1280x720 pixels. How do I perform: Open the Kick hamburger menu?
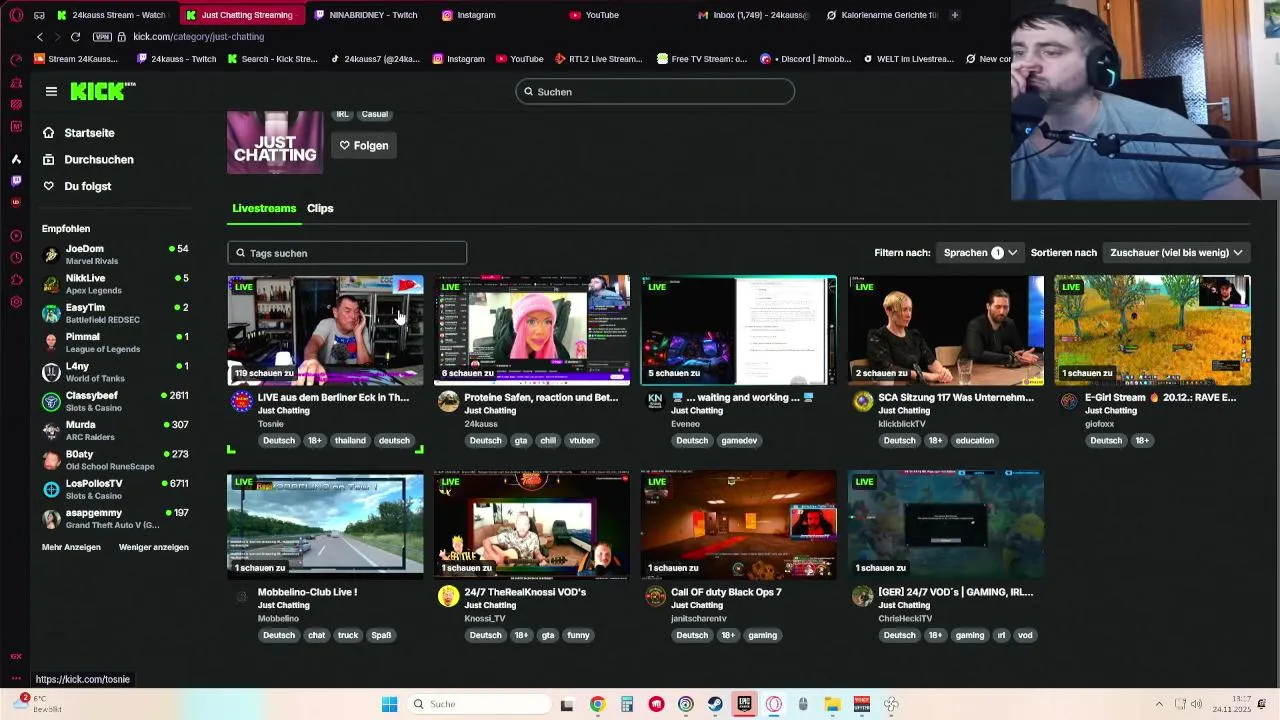tap(51, 91)
